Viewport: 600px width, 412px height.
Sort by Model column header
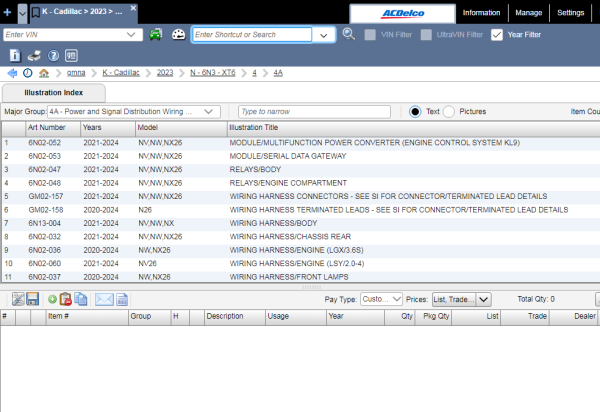(x=181, y=128)
